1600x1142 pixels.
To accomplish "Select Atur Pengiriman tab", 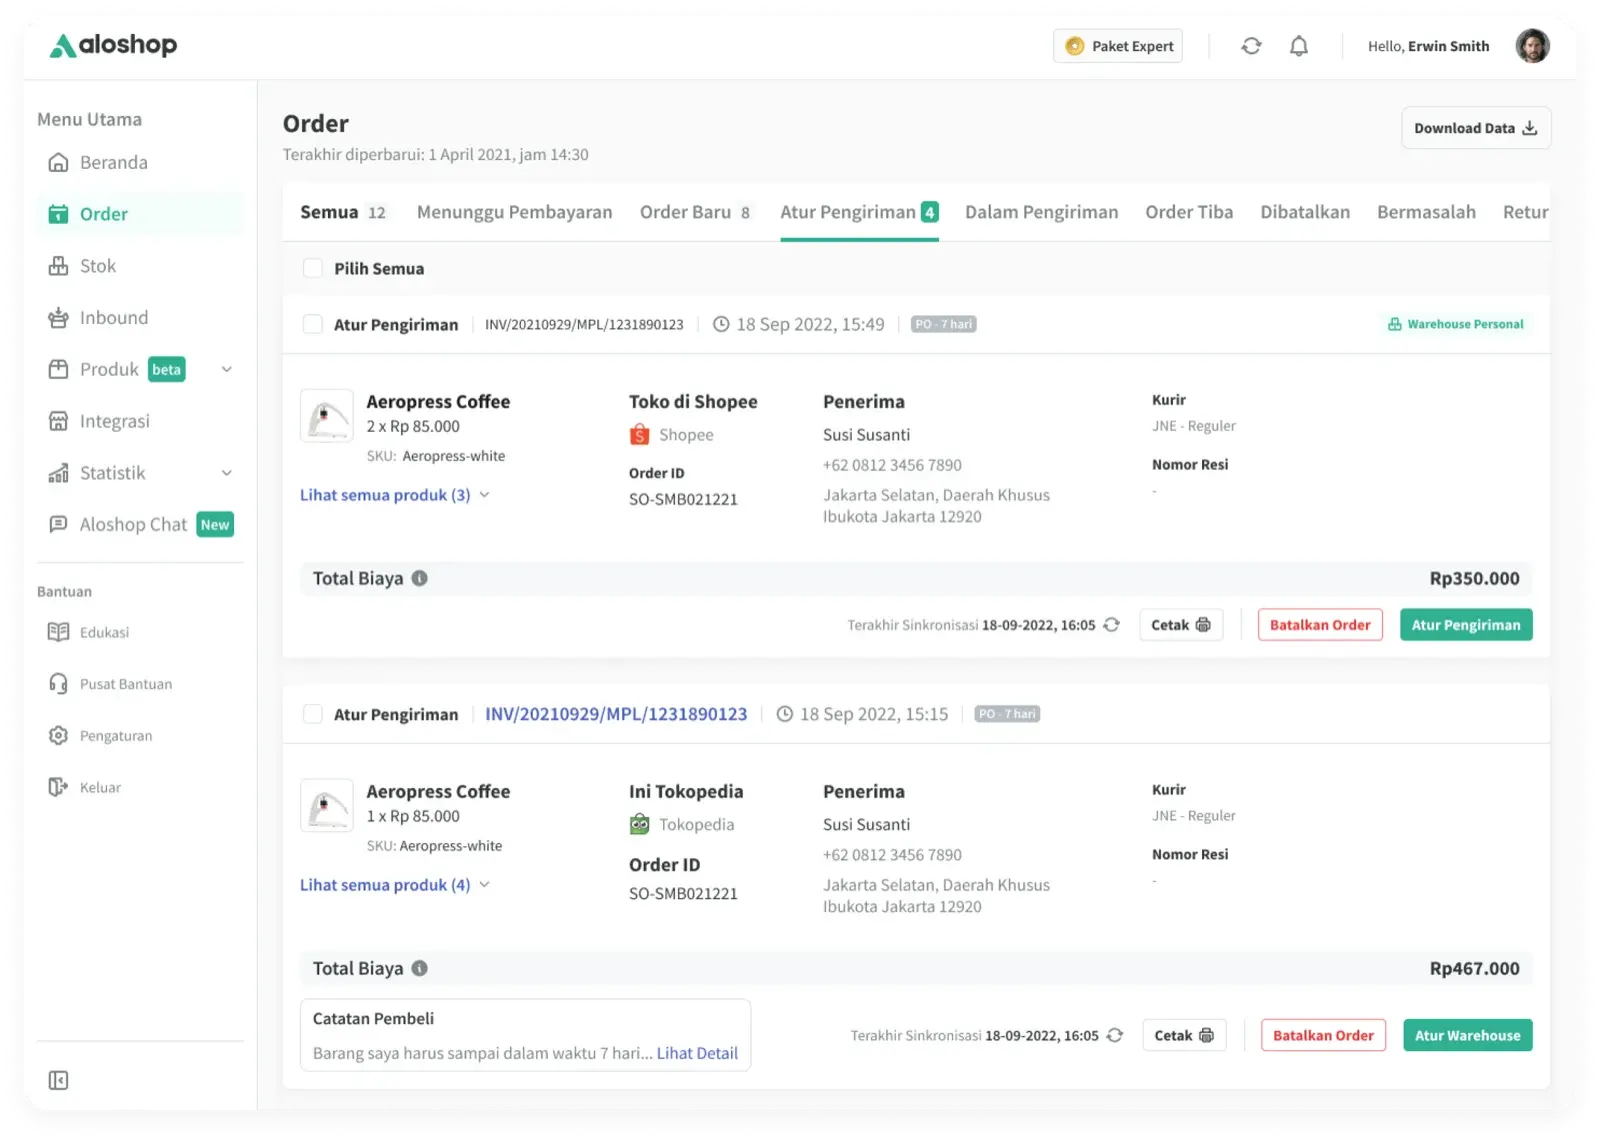I will [x=859, y=212].
